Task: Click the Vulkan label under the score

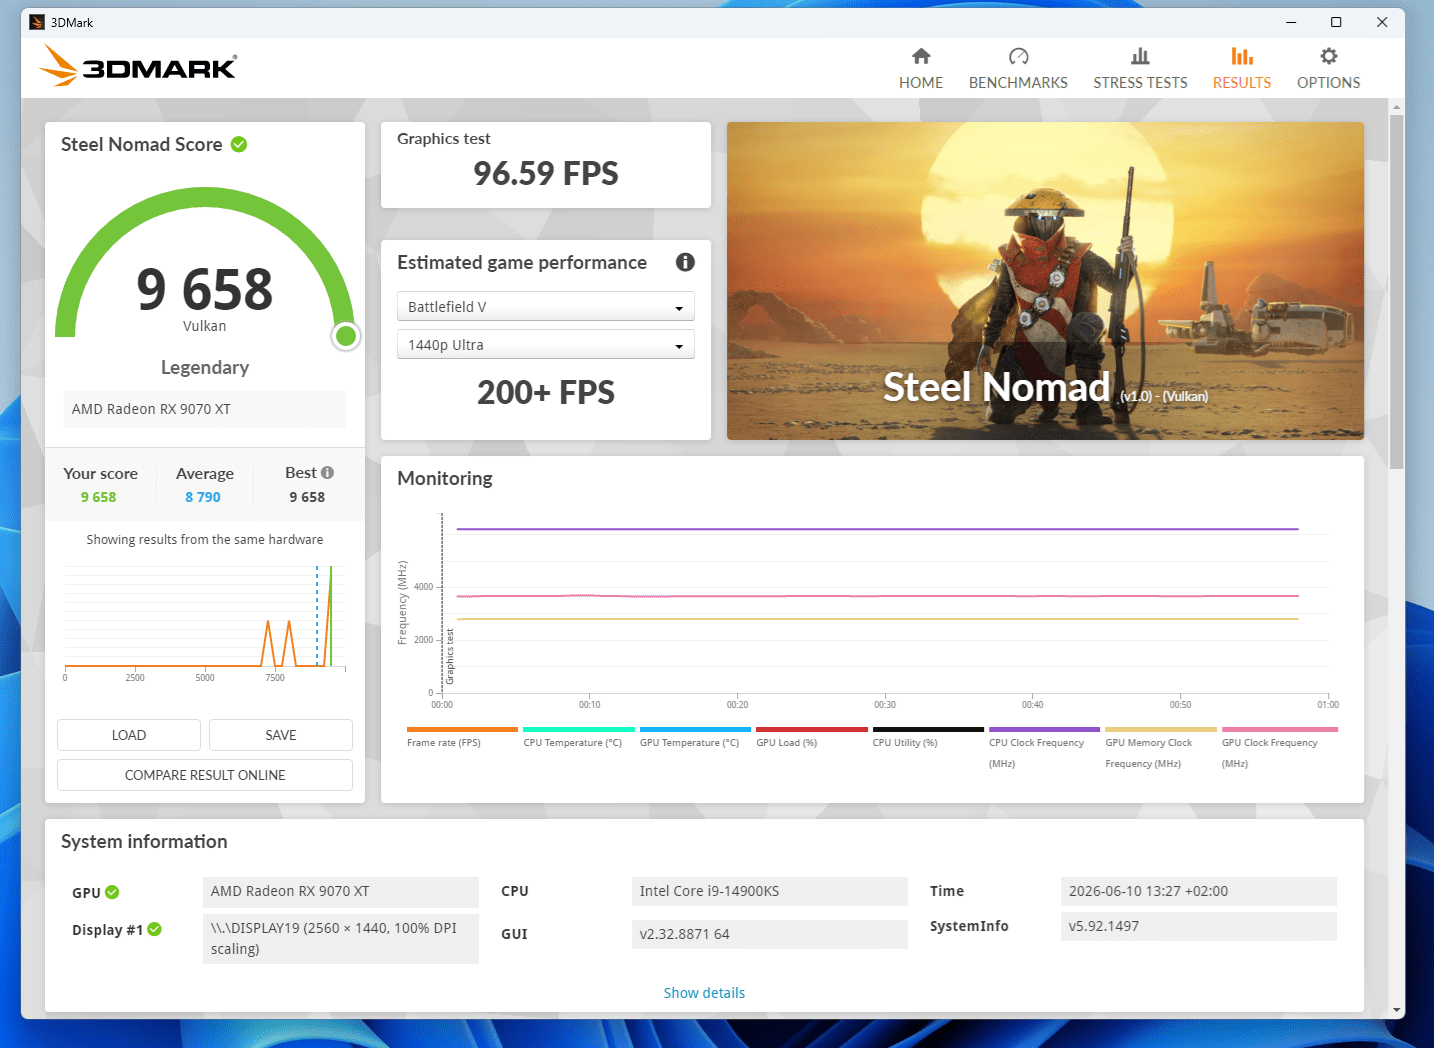Action: 205,326
